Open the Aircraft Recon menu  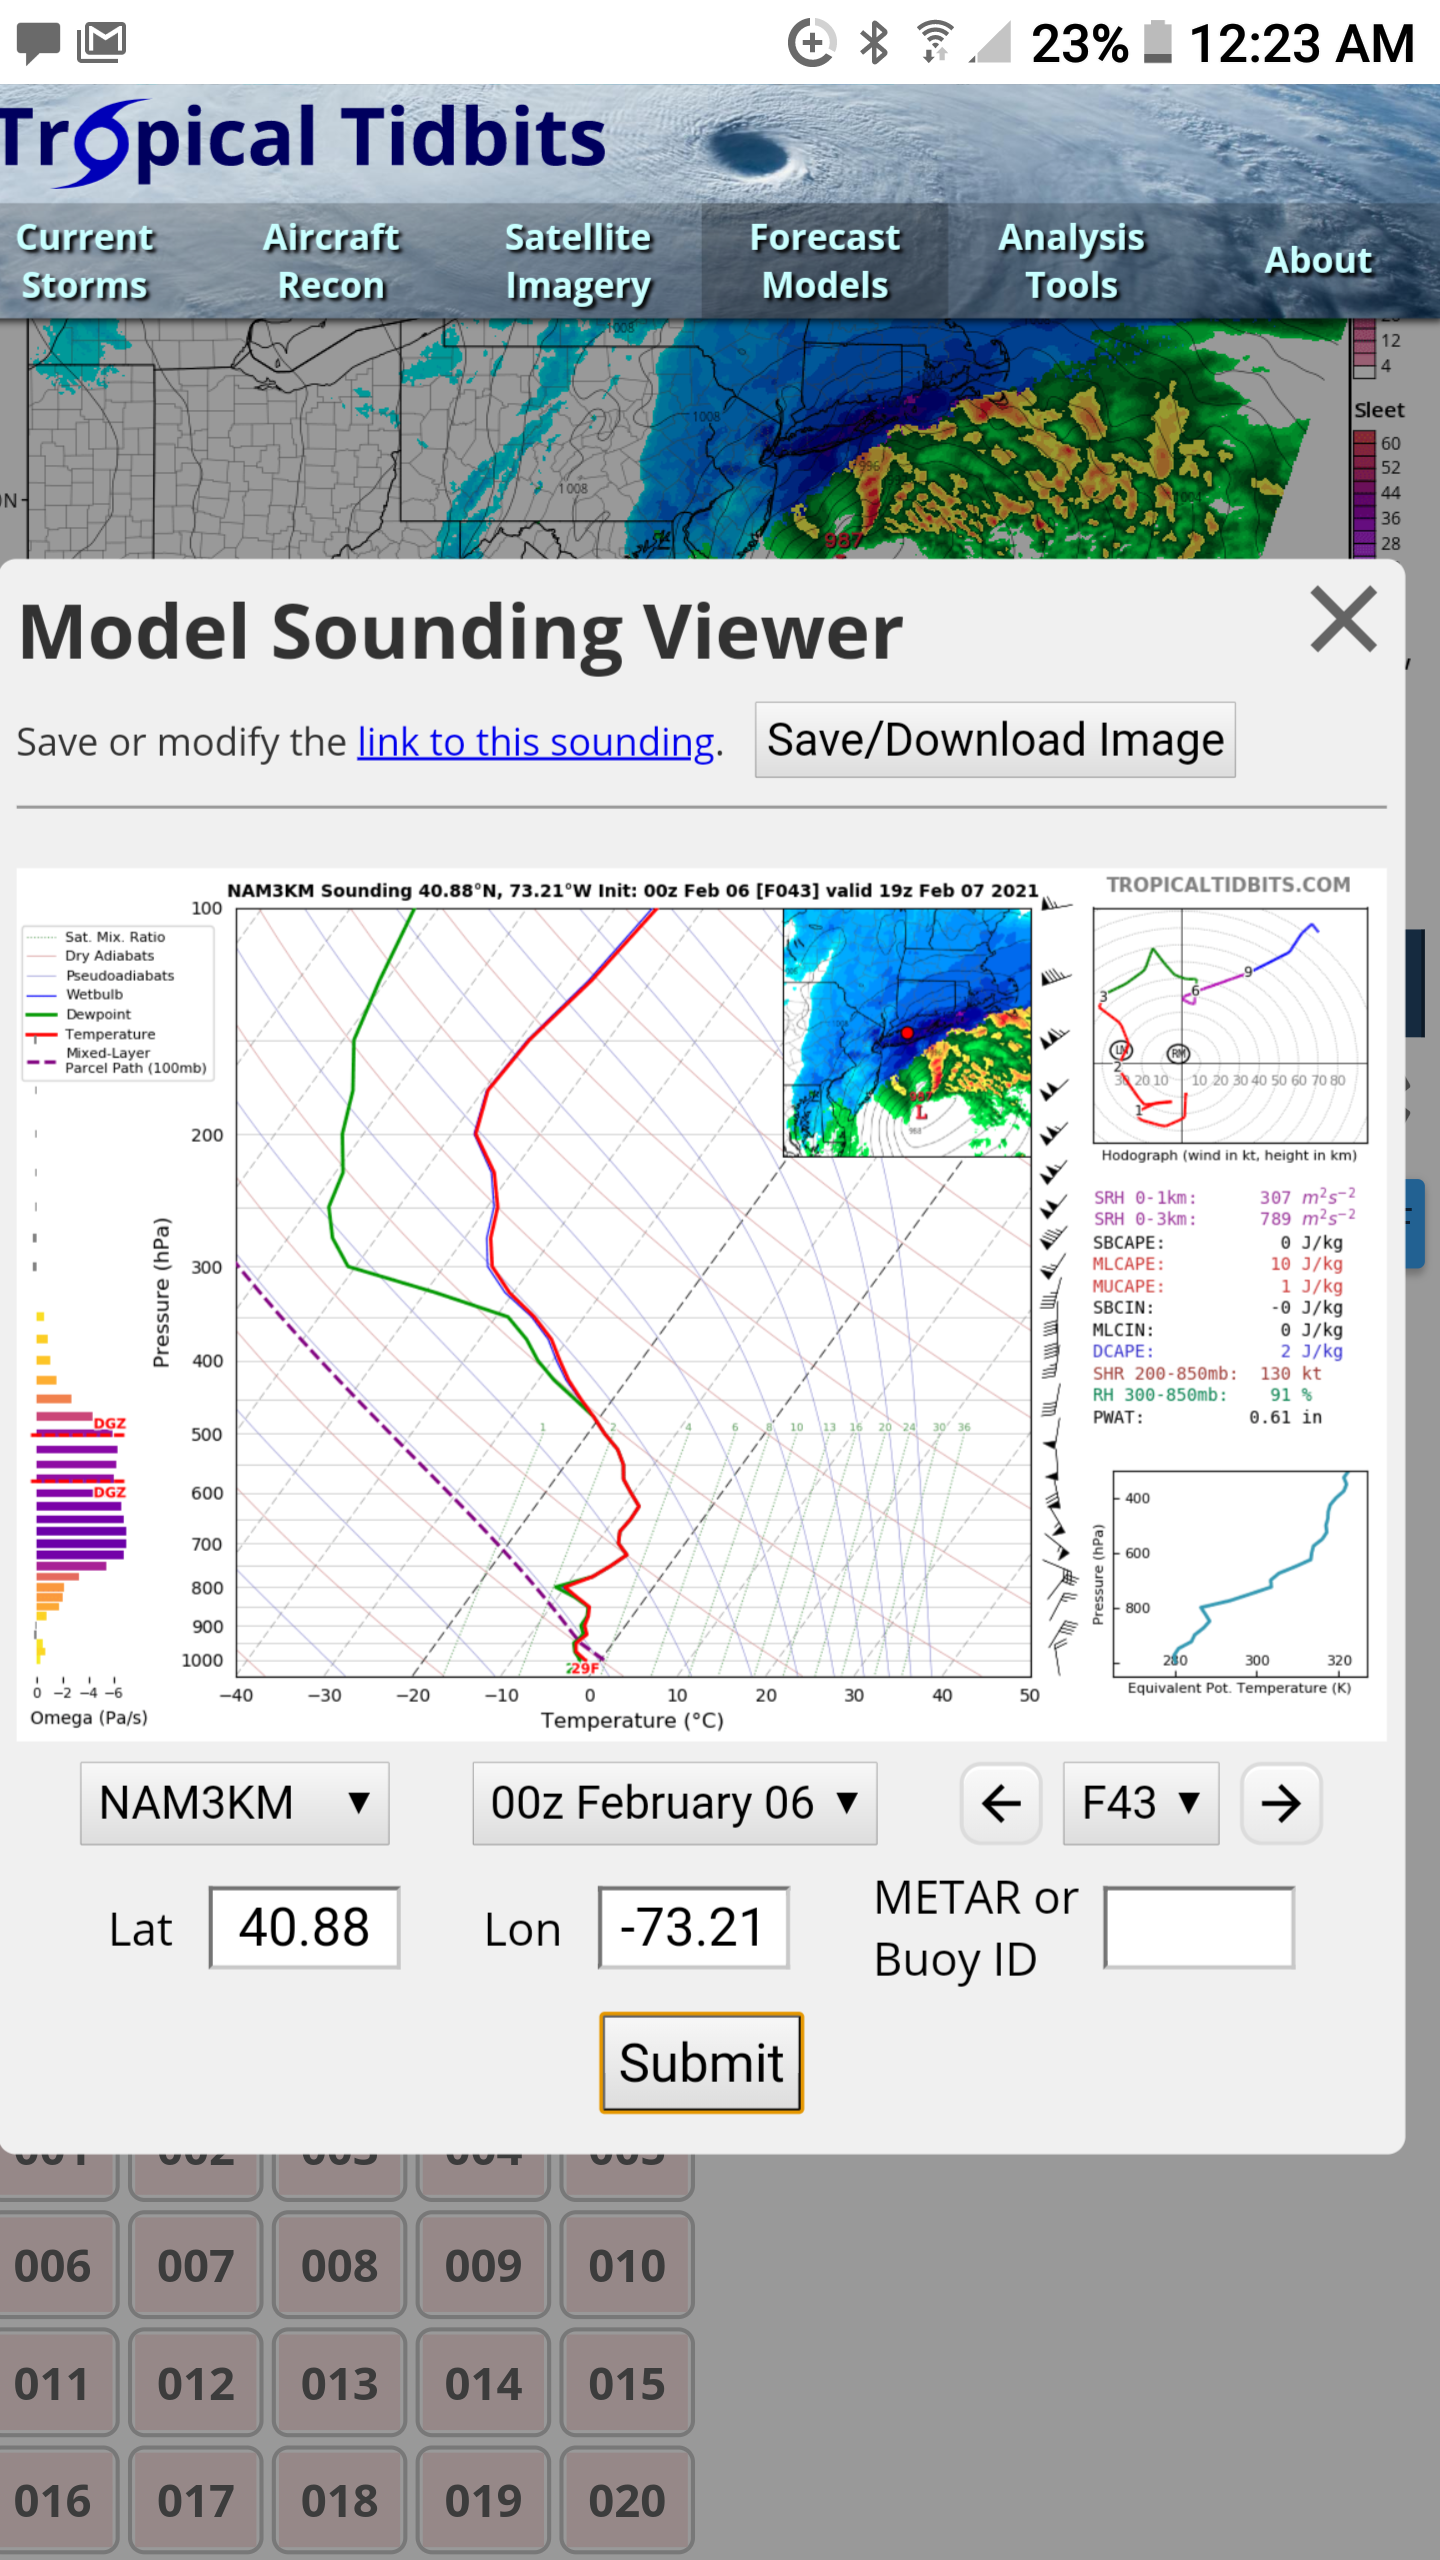pos(331,261)
